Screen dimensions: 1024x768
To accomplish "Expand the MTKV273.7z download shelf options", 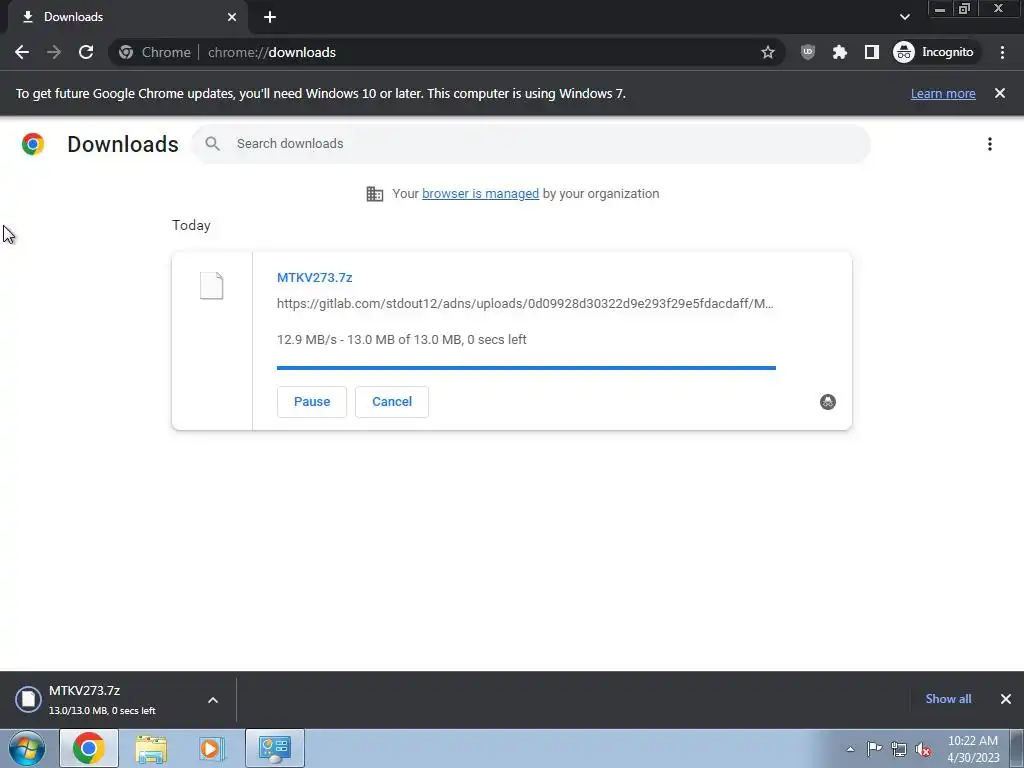I will pyautogui.click(x=213, y=700).
